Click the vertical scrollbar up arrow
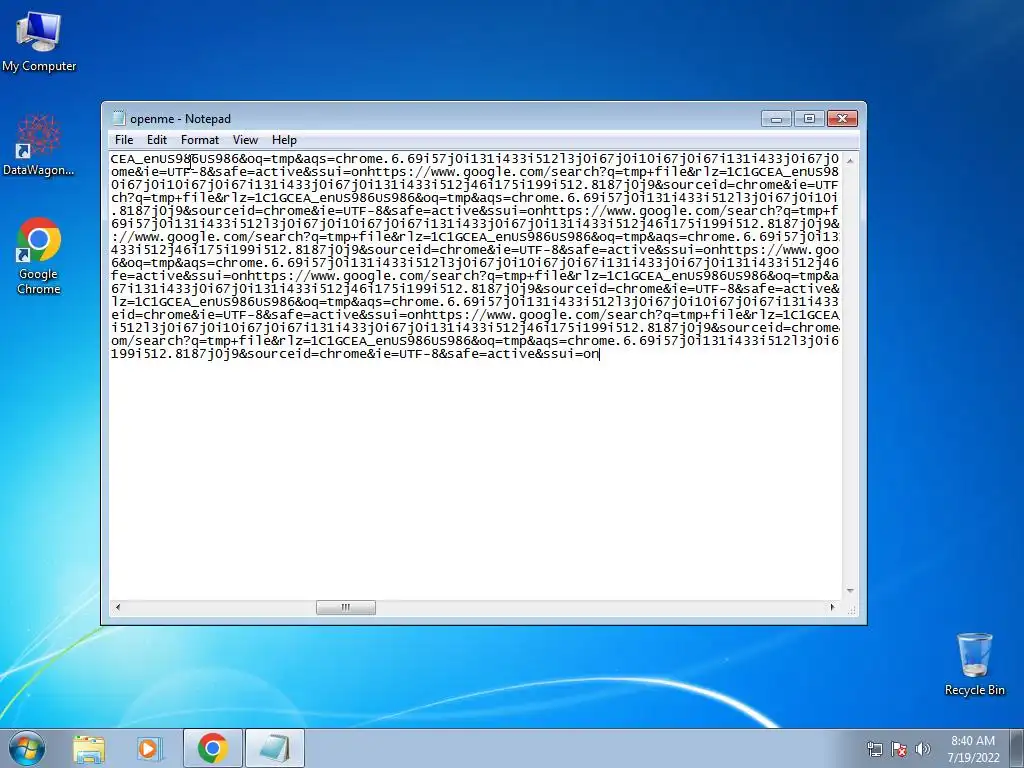Image resolution: width=1024 pixels, height=768 pixels. (x=850, y=160)
